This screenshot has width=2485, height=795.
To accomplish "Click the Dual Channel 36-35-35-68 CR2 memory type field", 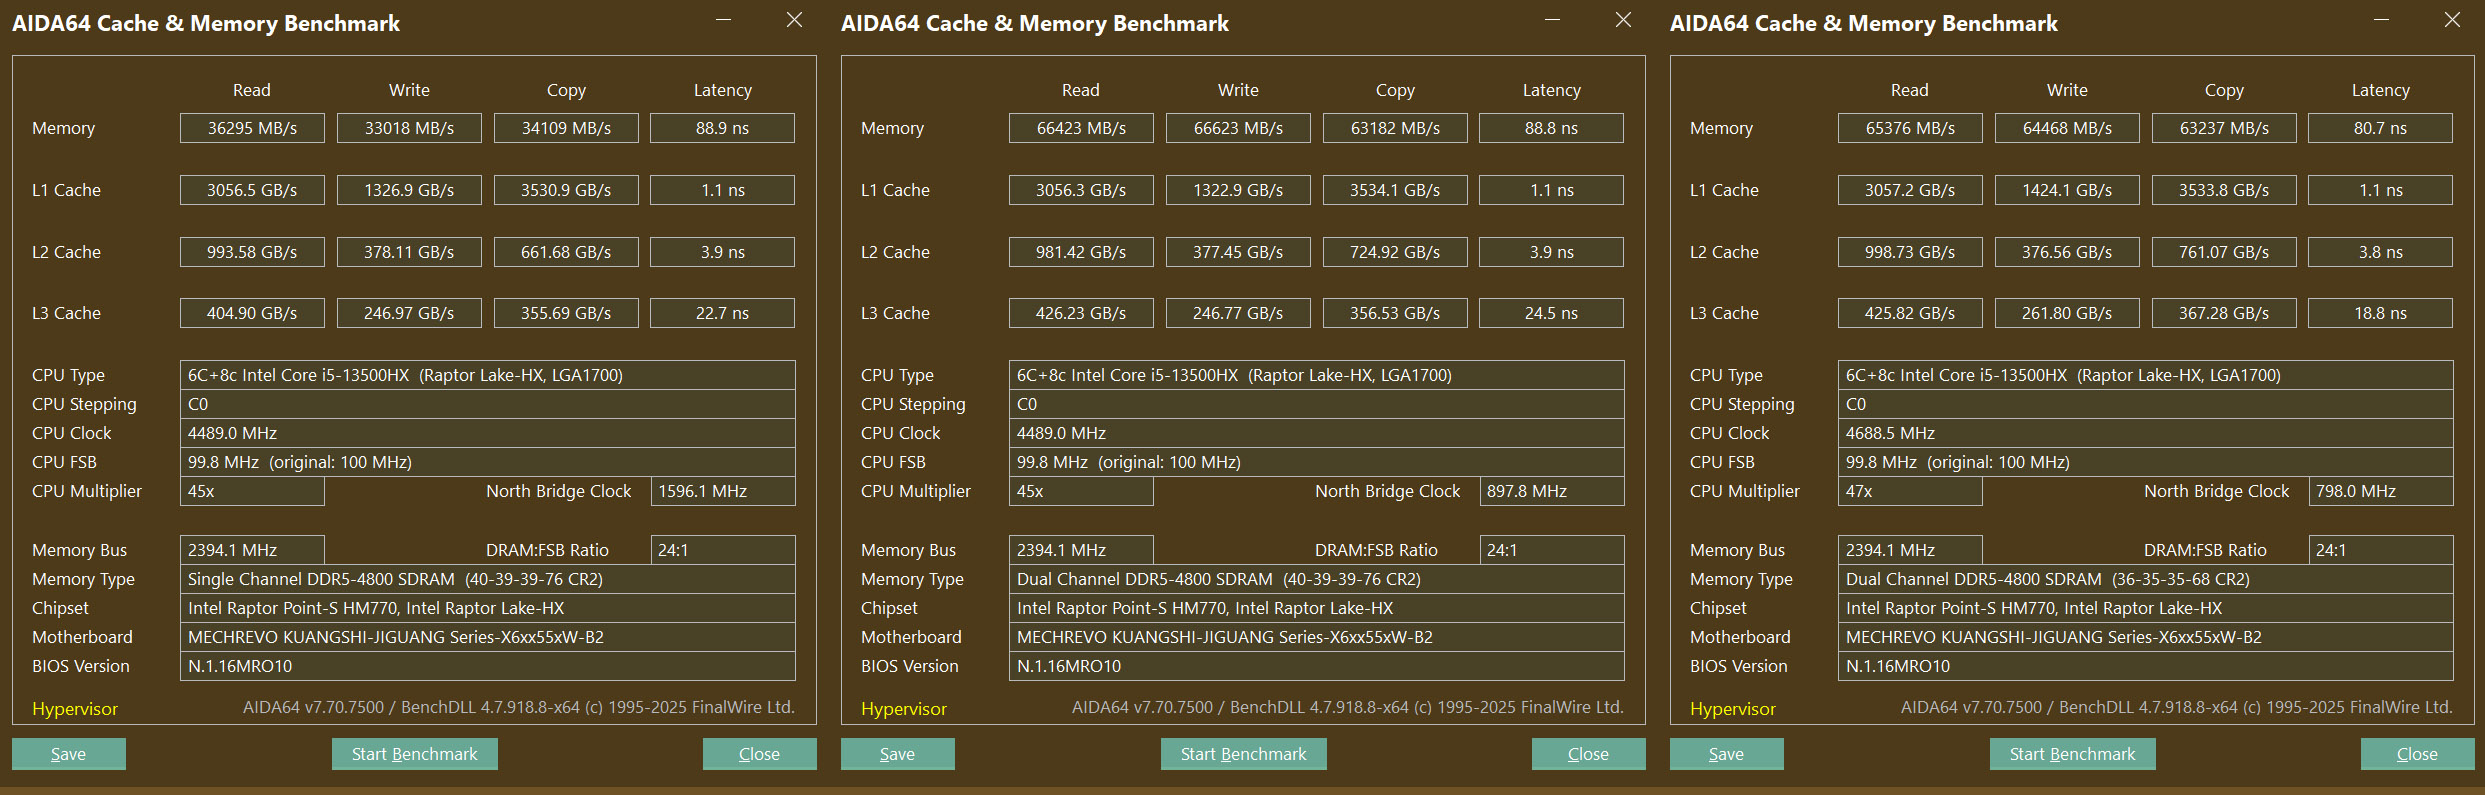I will (x=2145, y=579).
